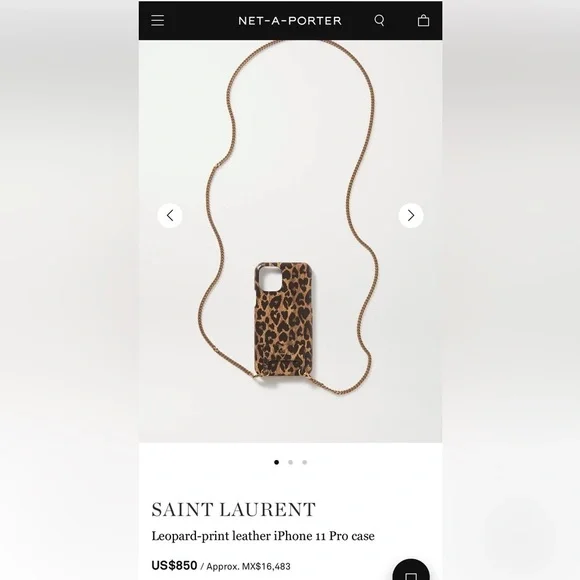Image resolution: width=580 pixels, height=580 pixels.
Task: Tap the round black floating chat button
Action: (x=411, y=570)
